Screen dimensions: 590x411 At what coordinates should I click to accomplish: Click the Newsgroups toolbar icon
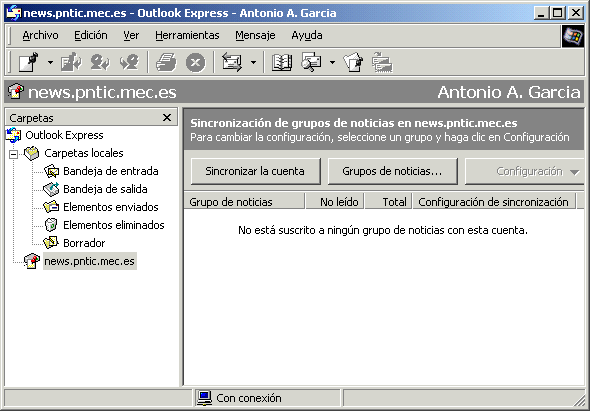[x=353, y=62]
